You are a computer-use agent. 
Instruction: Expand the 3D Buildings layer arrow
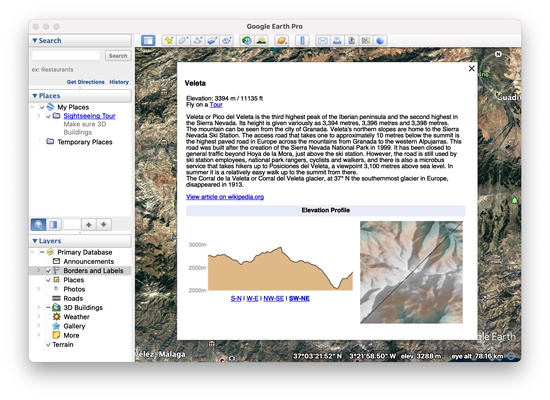(39, 307)
